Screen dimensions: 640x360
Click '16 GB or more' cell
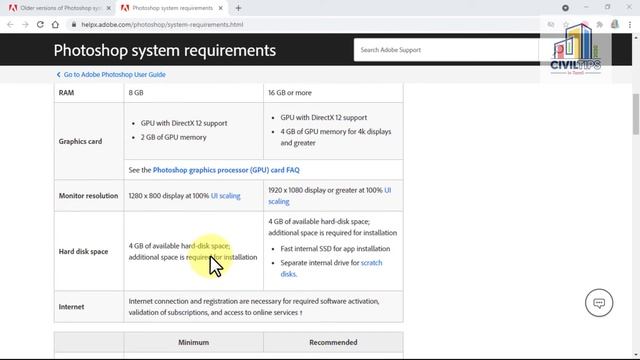click(x=333, y=93)
